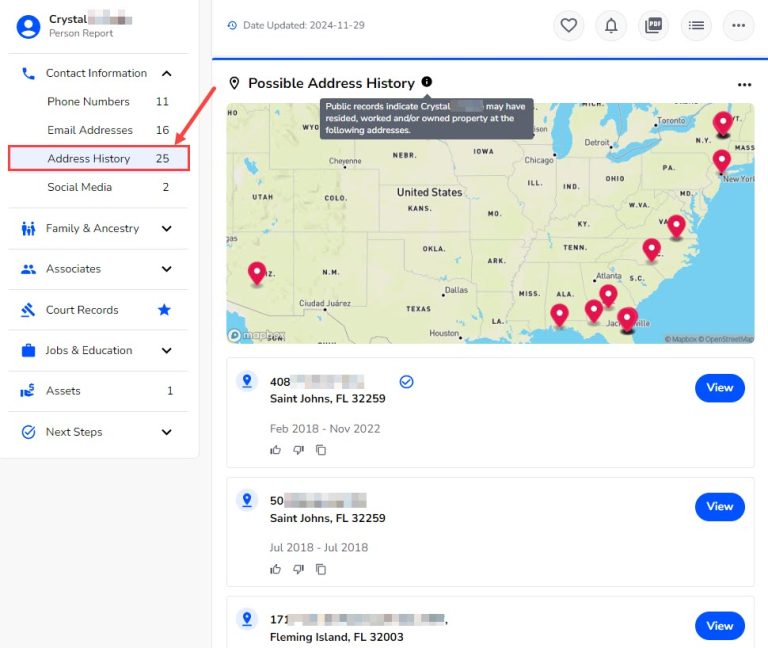Copy the first Saint Johns address

[x=321, y=450]
